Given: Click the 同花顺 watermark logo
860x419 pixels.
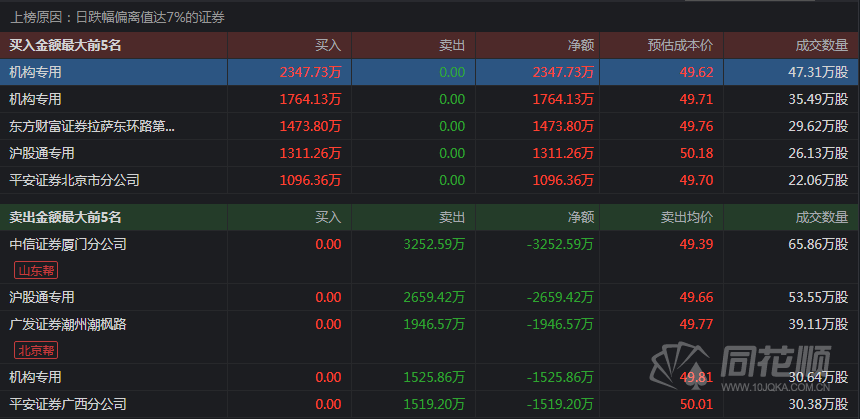Looking at the screenshot, I should [741, 365].
